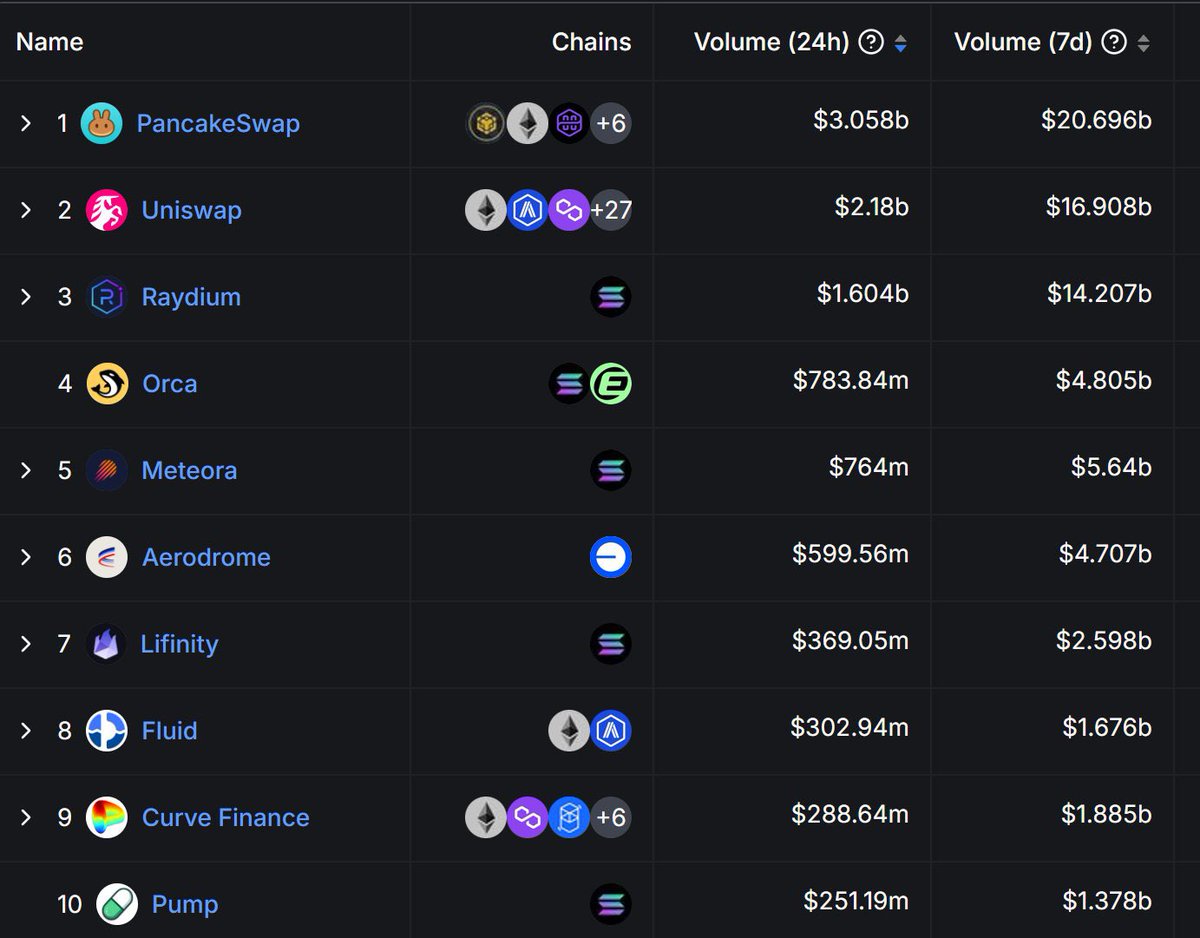The image size is (1200, 938).
Task: Sort by Volume (7d) arrows
Action: tap(1143, 43)
